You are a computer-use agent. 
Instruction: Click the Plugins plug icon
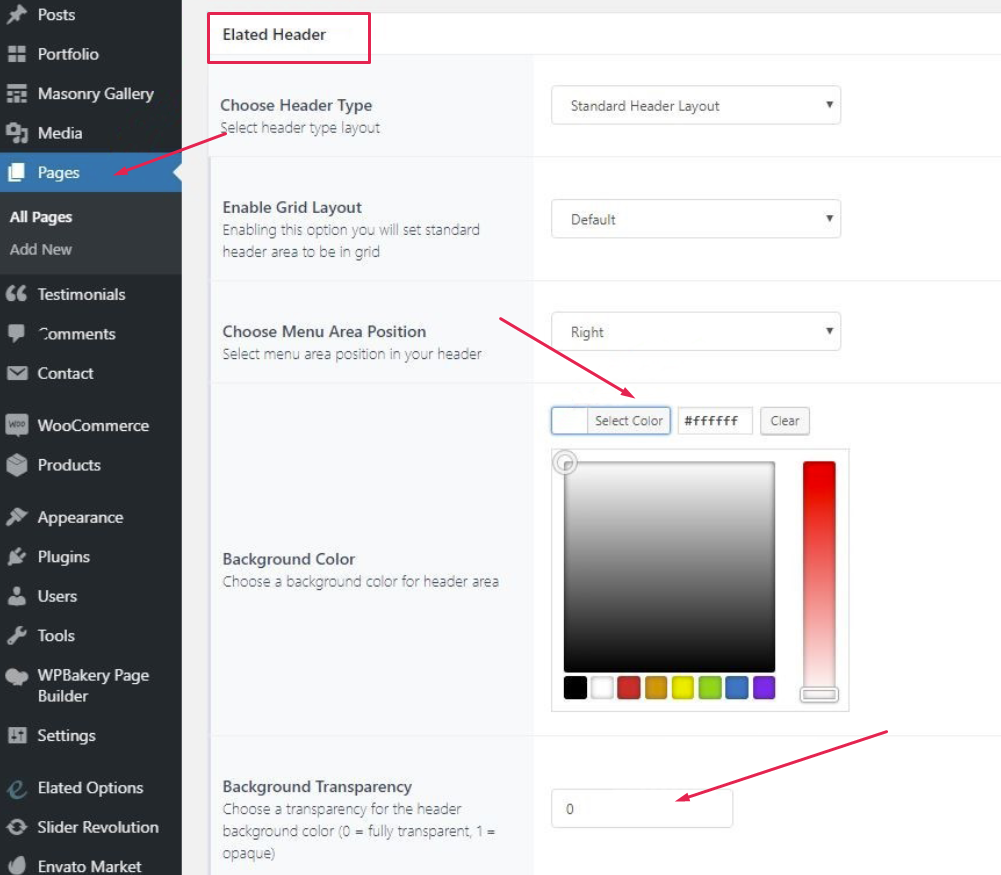(x=16, y=557)
